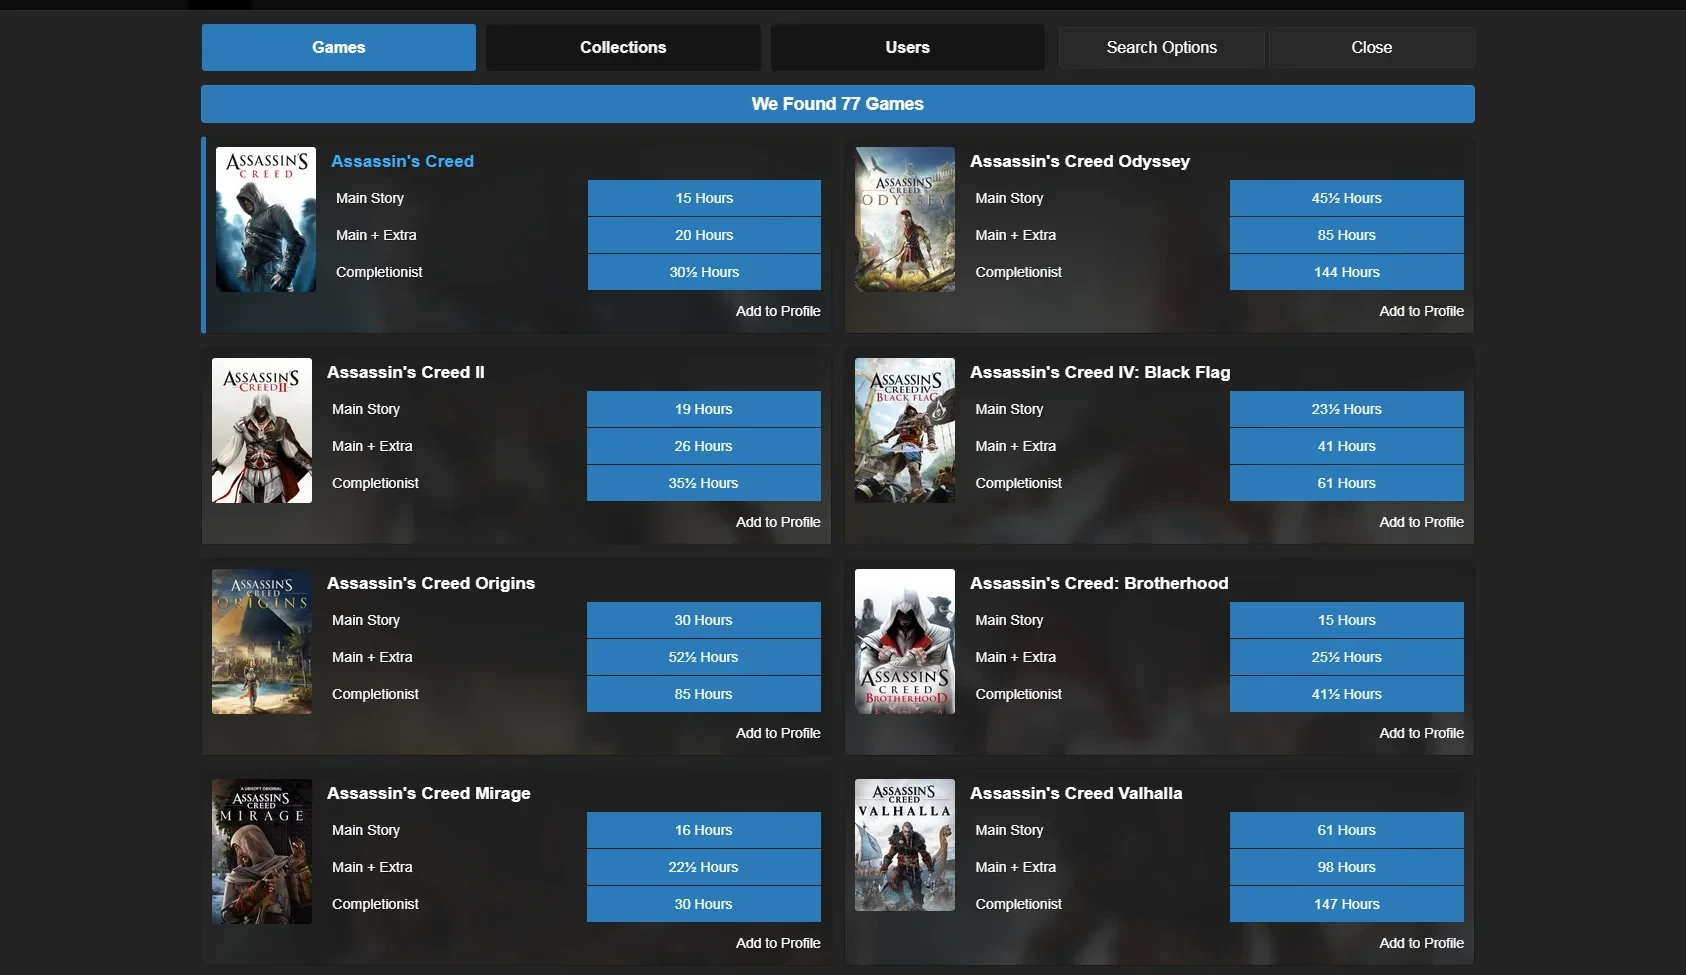Add Assassin's Creed Odyssey to profile
This screenshot has width=1686, height=975.
pyautogui.click(x=1421, y=311)
